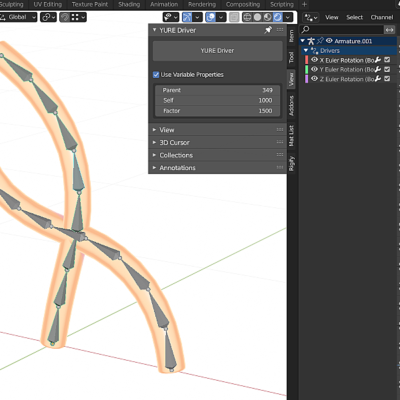Open gizmo options dropdown arrow

point(198,17)
